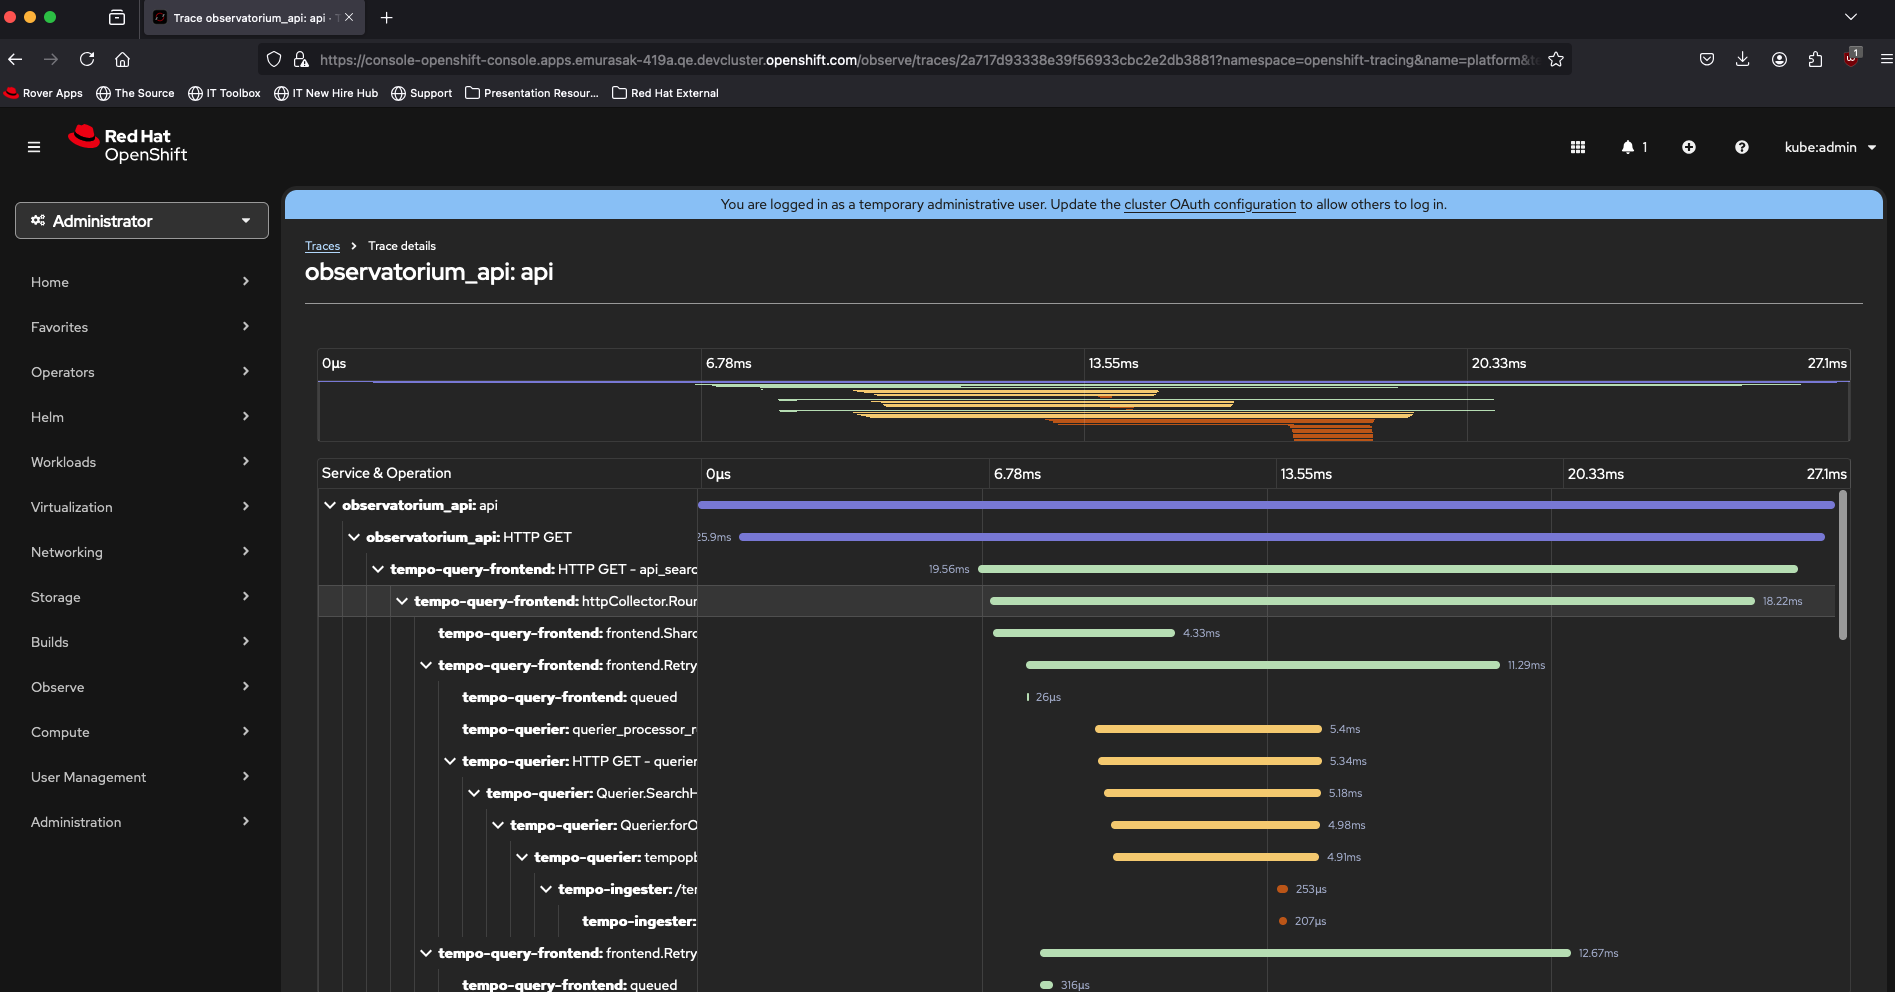Toggle the hamburger navigation menu
1895x992 pixels.
pos(34,147)
